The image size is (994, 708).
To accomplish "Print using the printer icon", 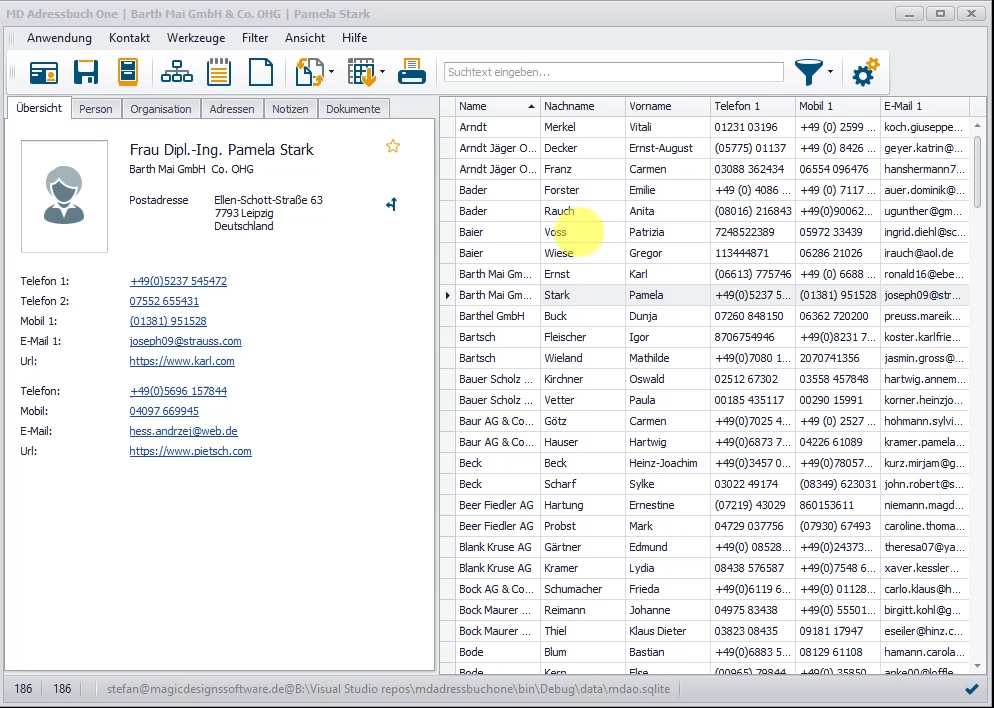I will tap(411, 72).
